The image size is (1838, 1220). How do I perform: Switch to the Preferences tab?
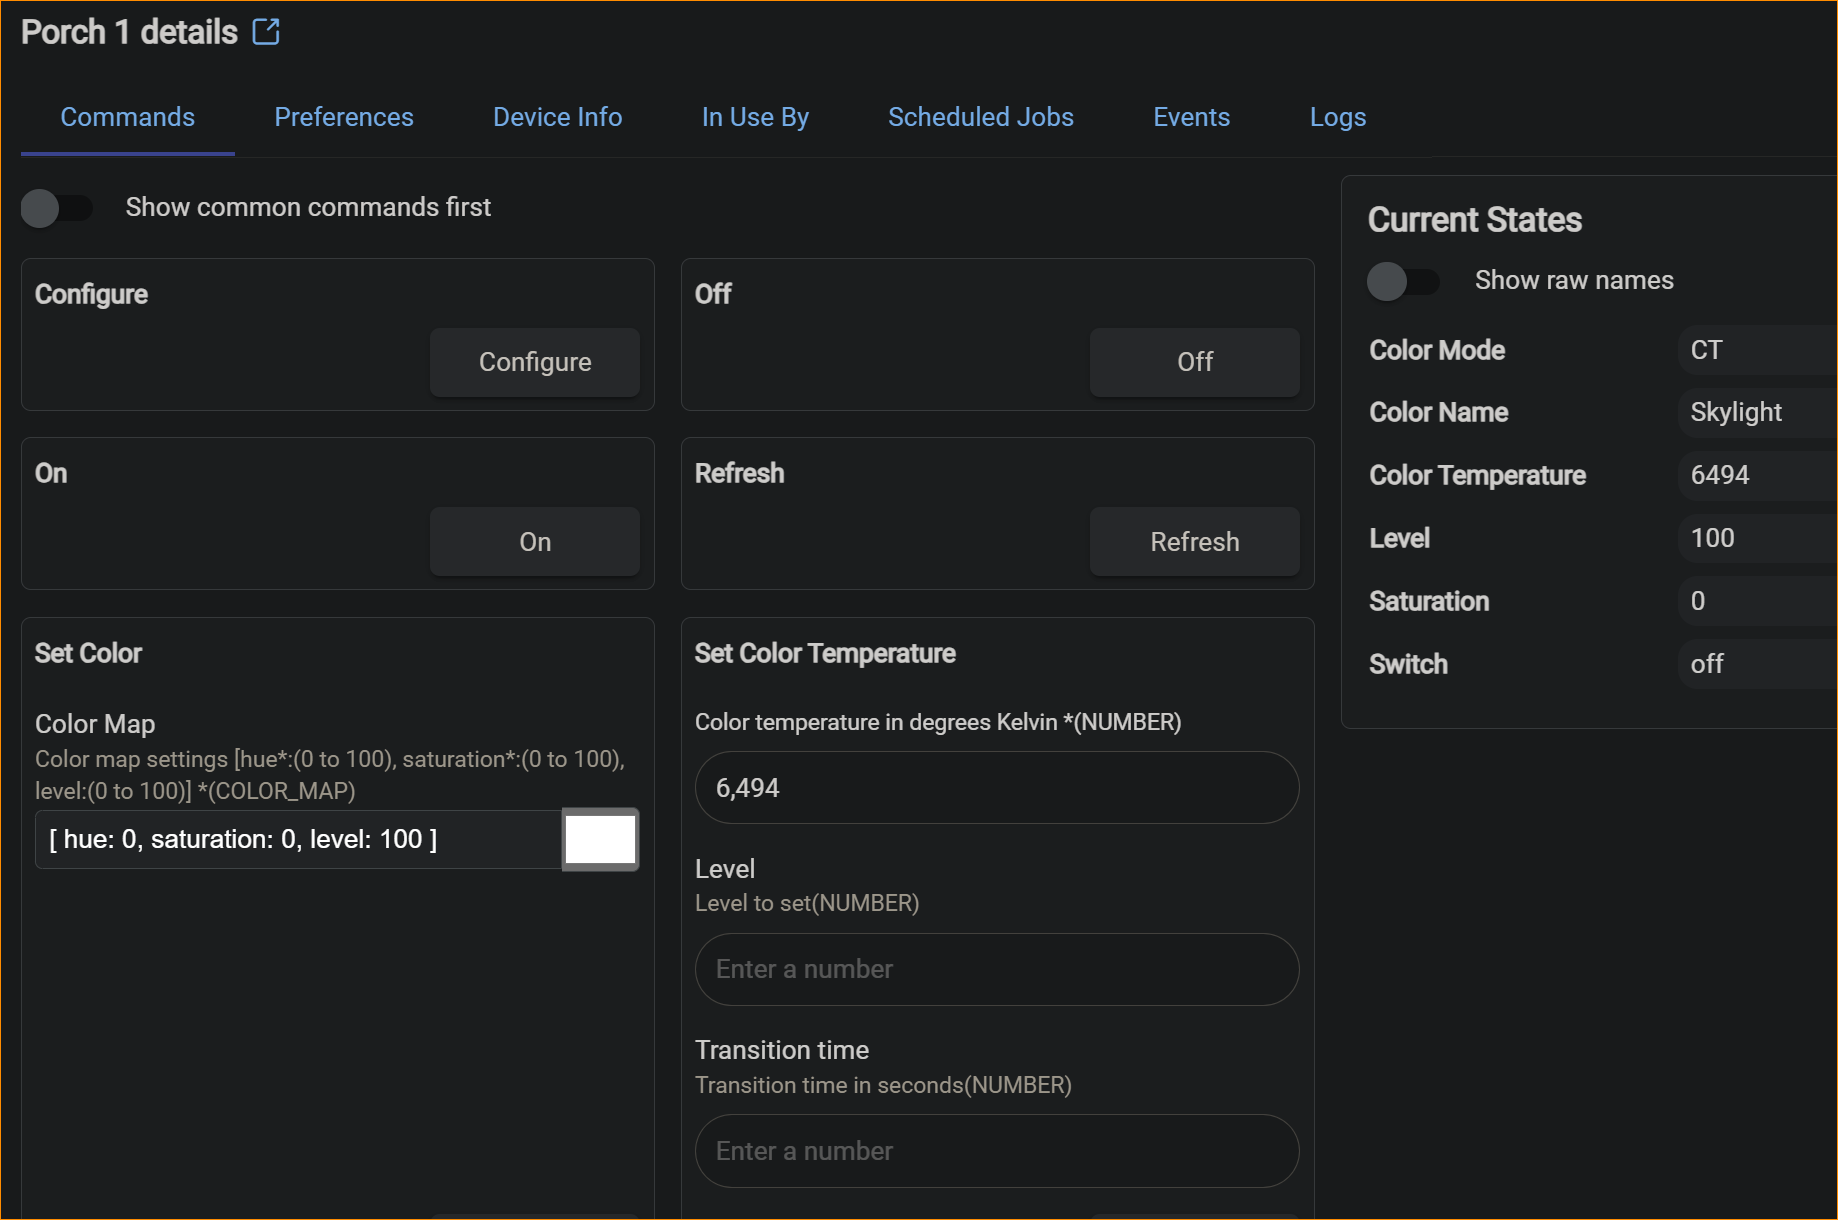point(343,117)
